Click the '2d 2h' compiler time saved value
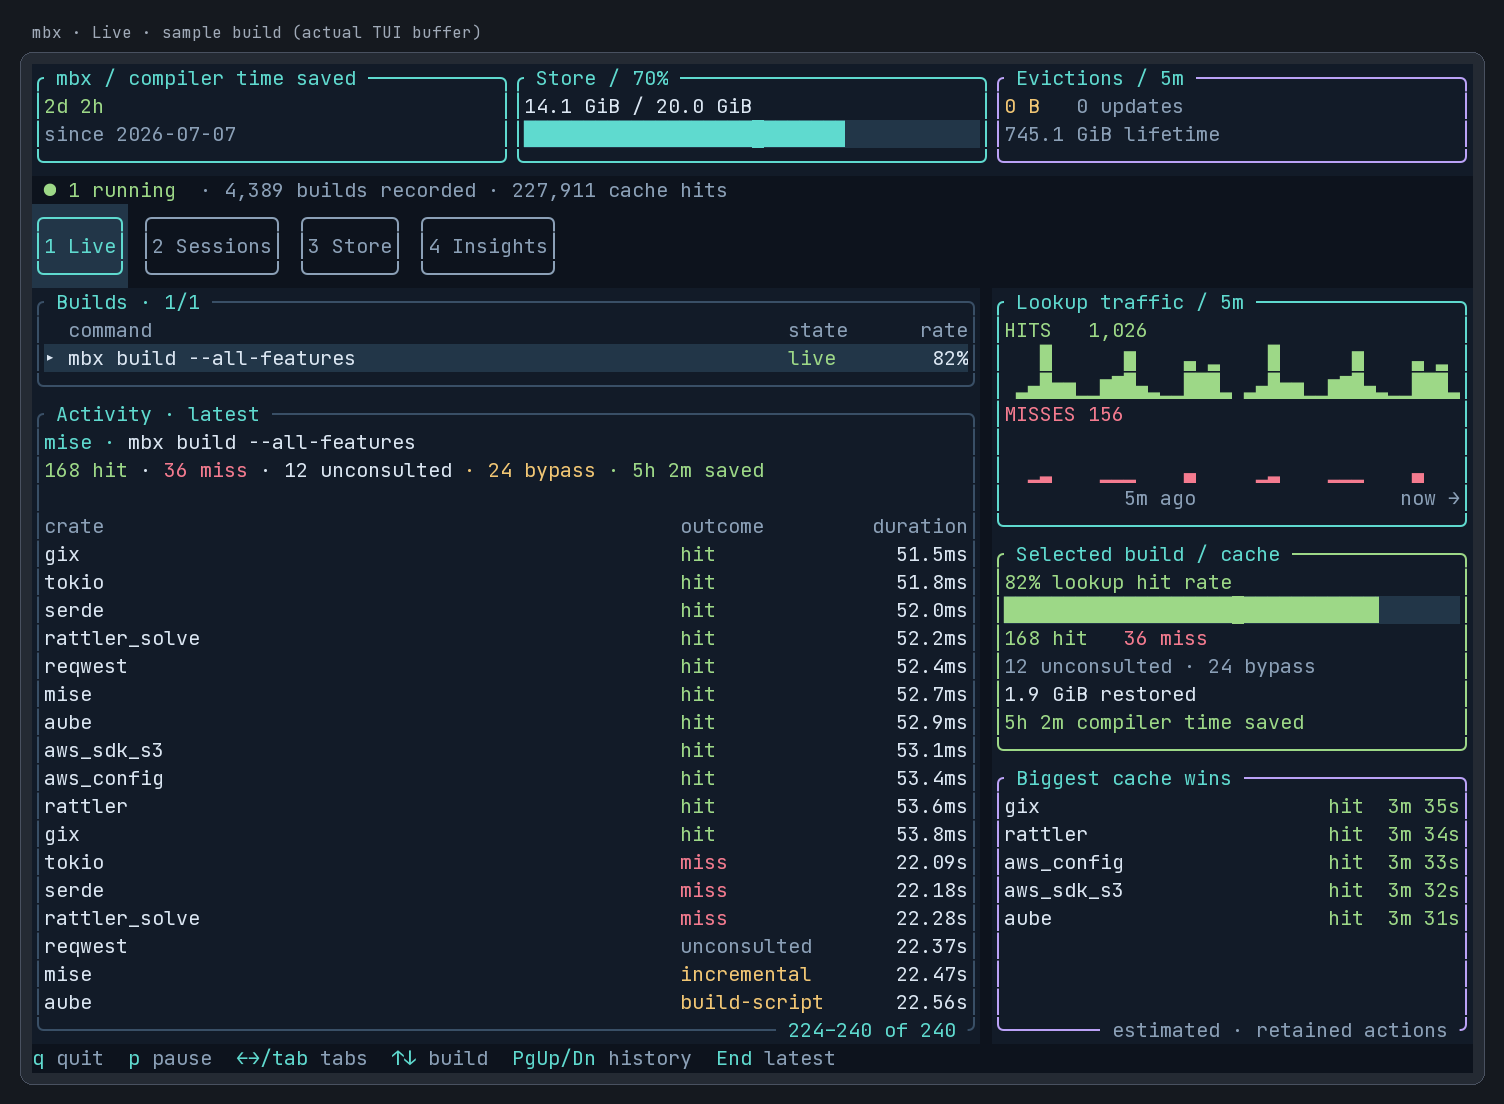This screenshot has width=1504, height=1104. pos(74,106)
